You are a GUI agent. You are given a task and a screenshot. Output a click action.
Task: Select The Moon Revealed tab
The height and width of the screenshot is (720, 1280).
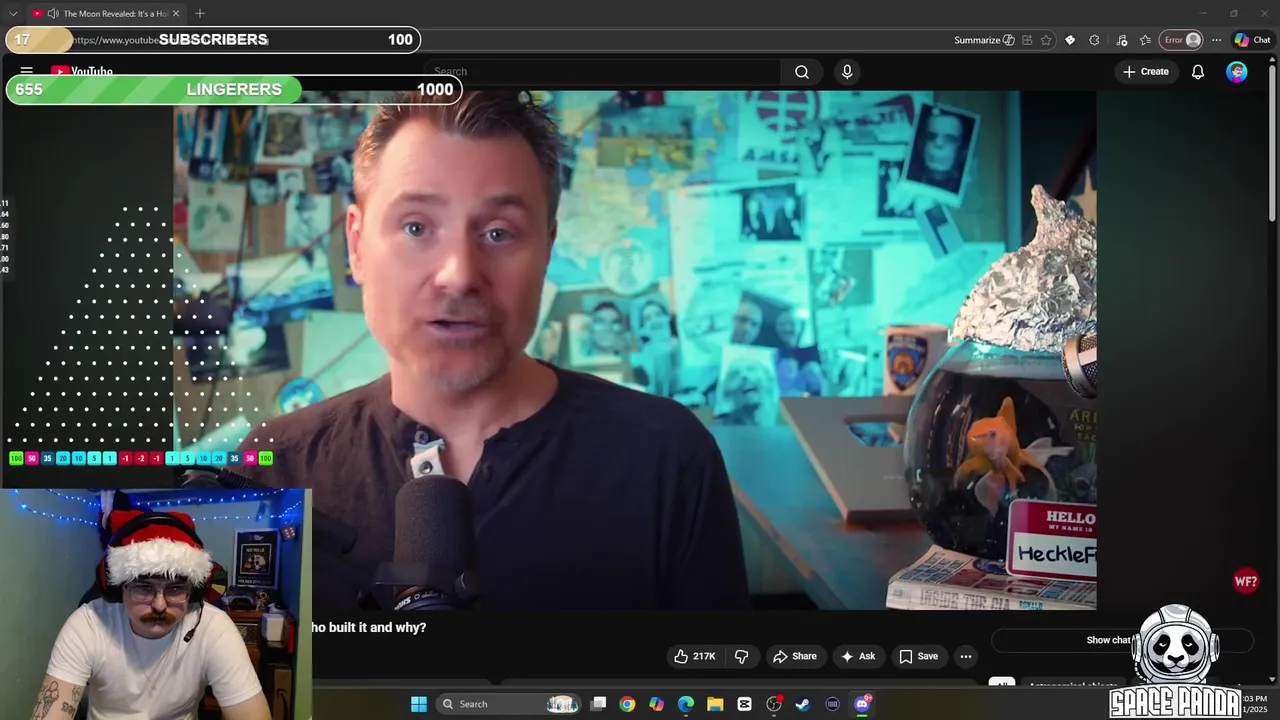coord(105,14)
